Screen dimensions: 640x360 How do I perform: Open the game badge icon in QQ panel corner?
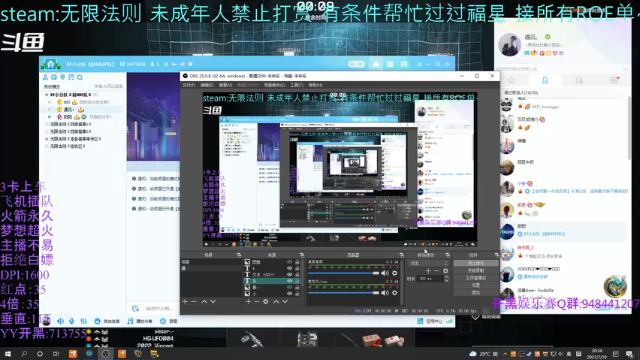pos(615,286)
